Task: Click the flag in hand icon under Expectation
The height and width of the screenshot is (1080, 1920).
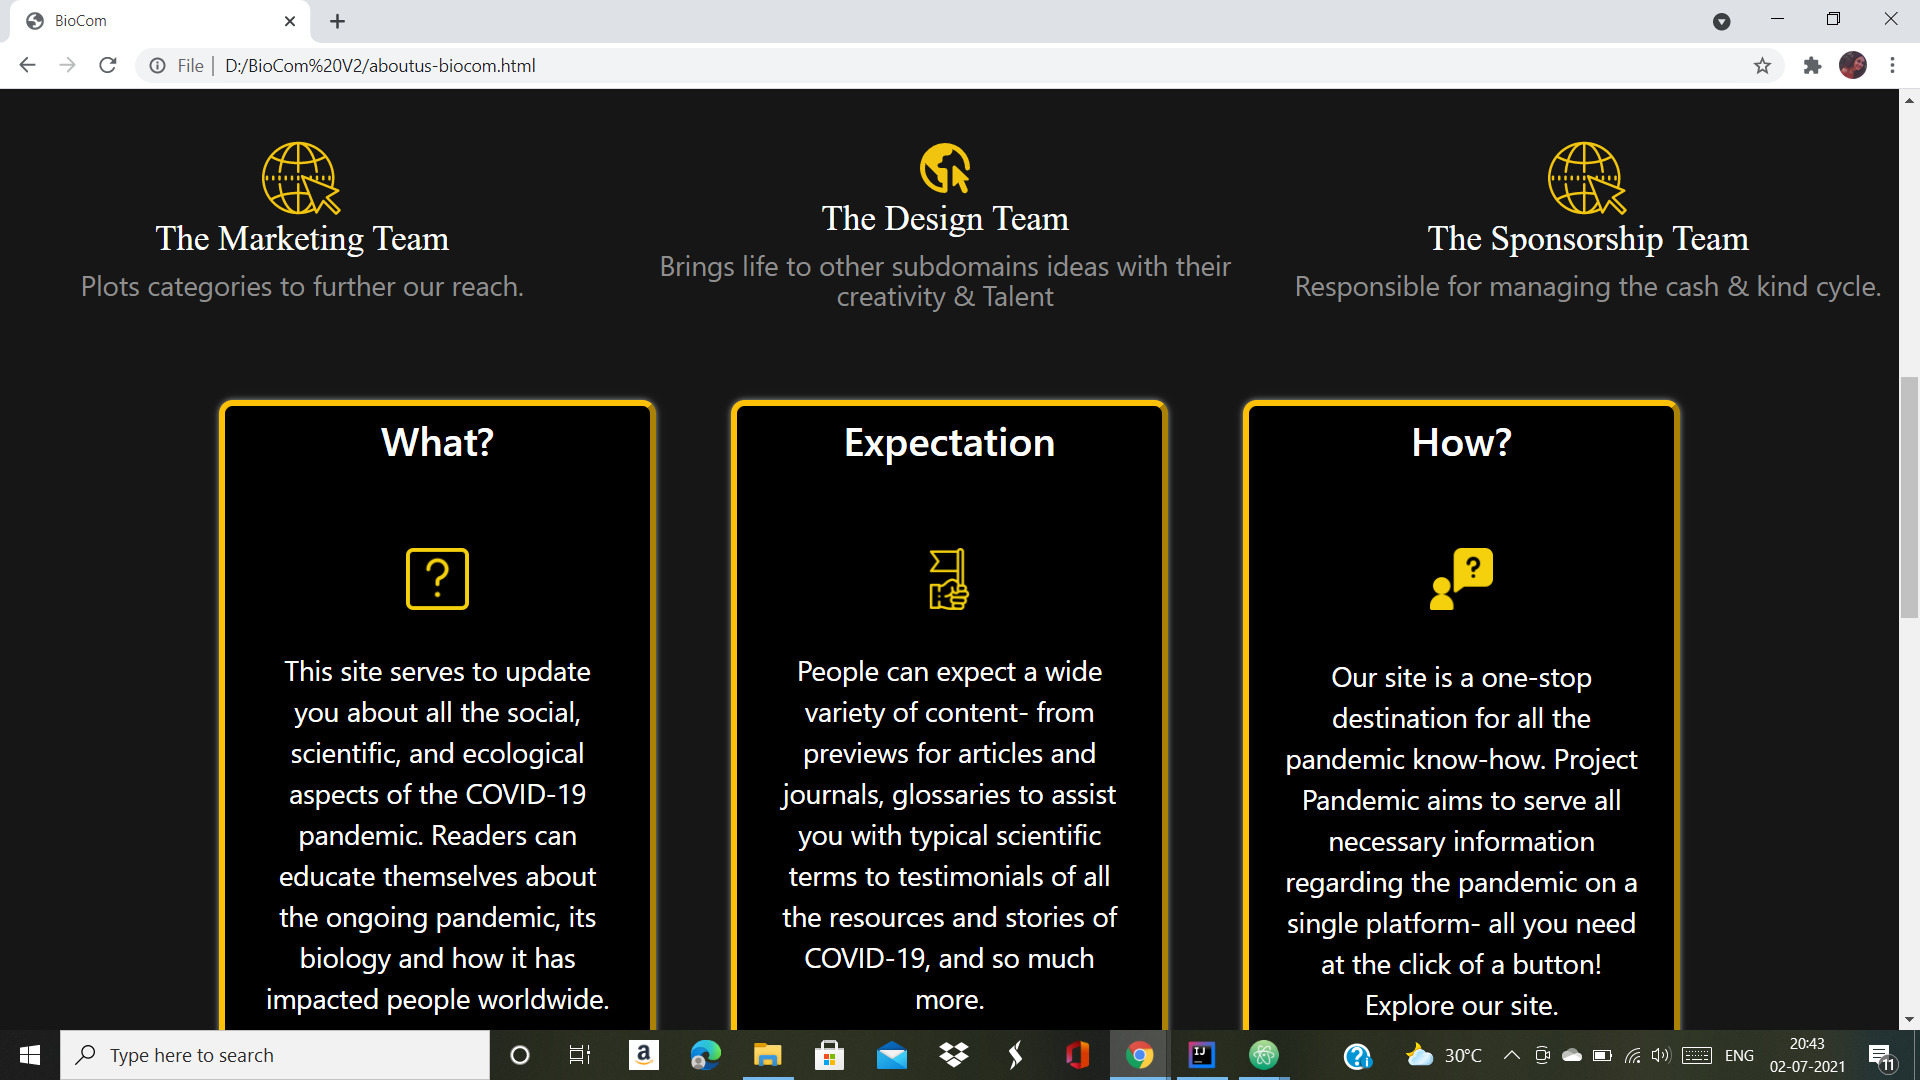Action: pos(949,579)
